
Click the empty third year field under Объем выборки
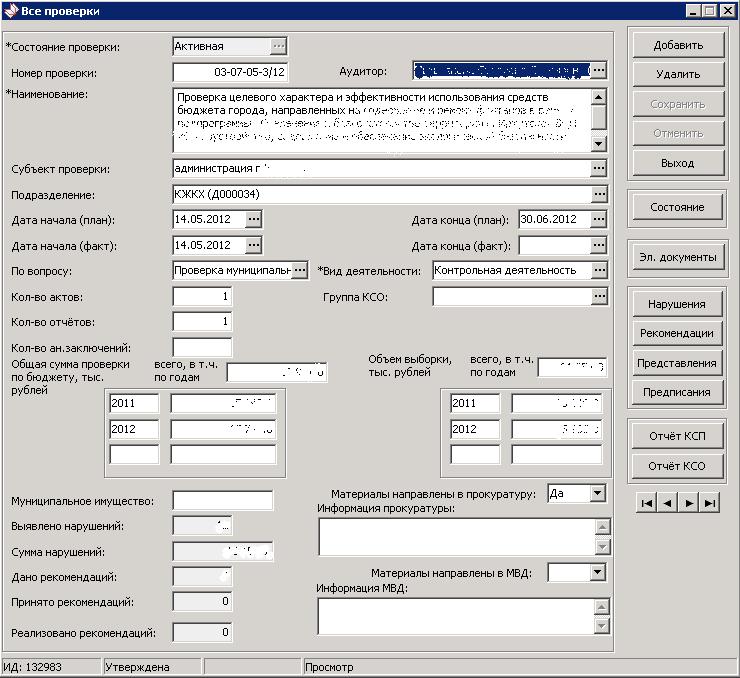click(475, 454)
